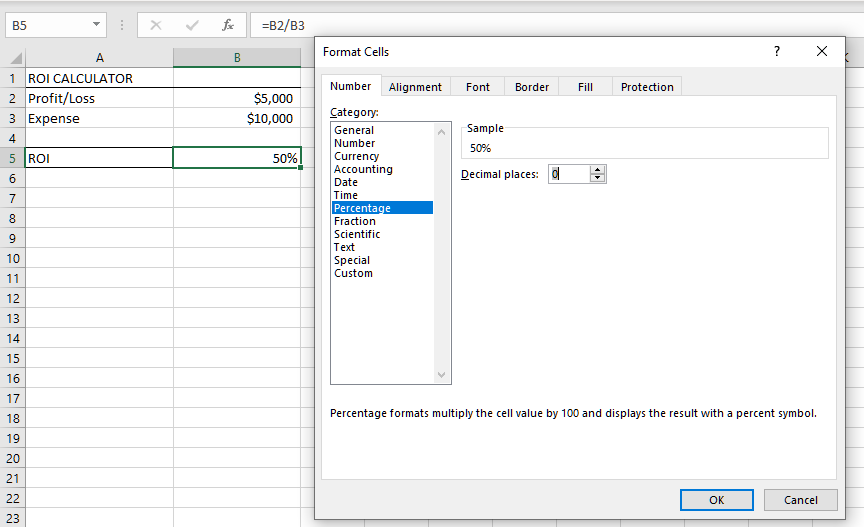Select row 10 header
This screenshot has height=527, width=864.
12,259
